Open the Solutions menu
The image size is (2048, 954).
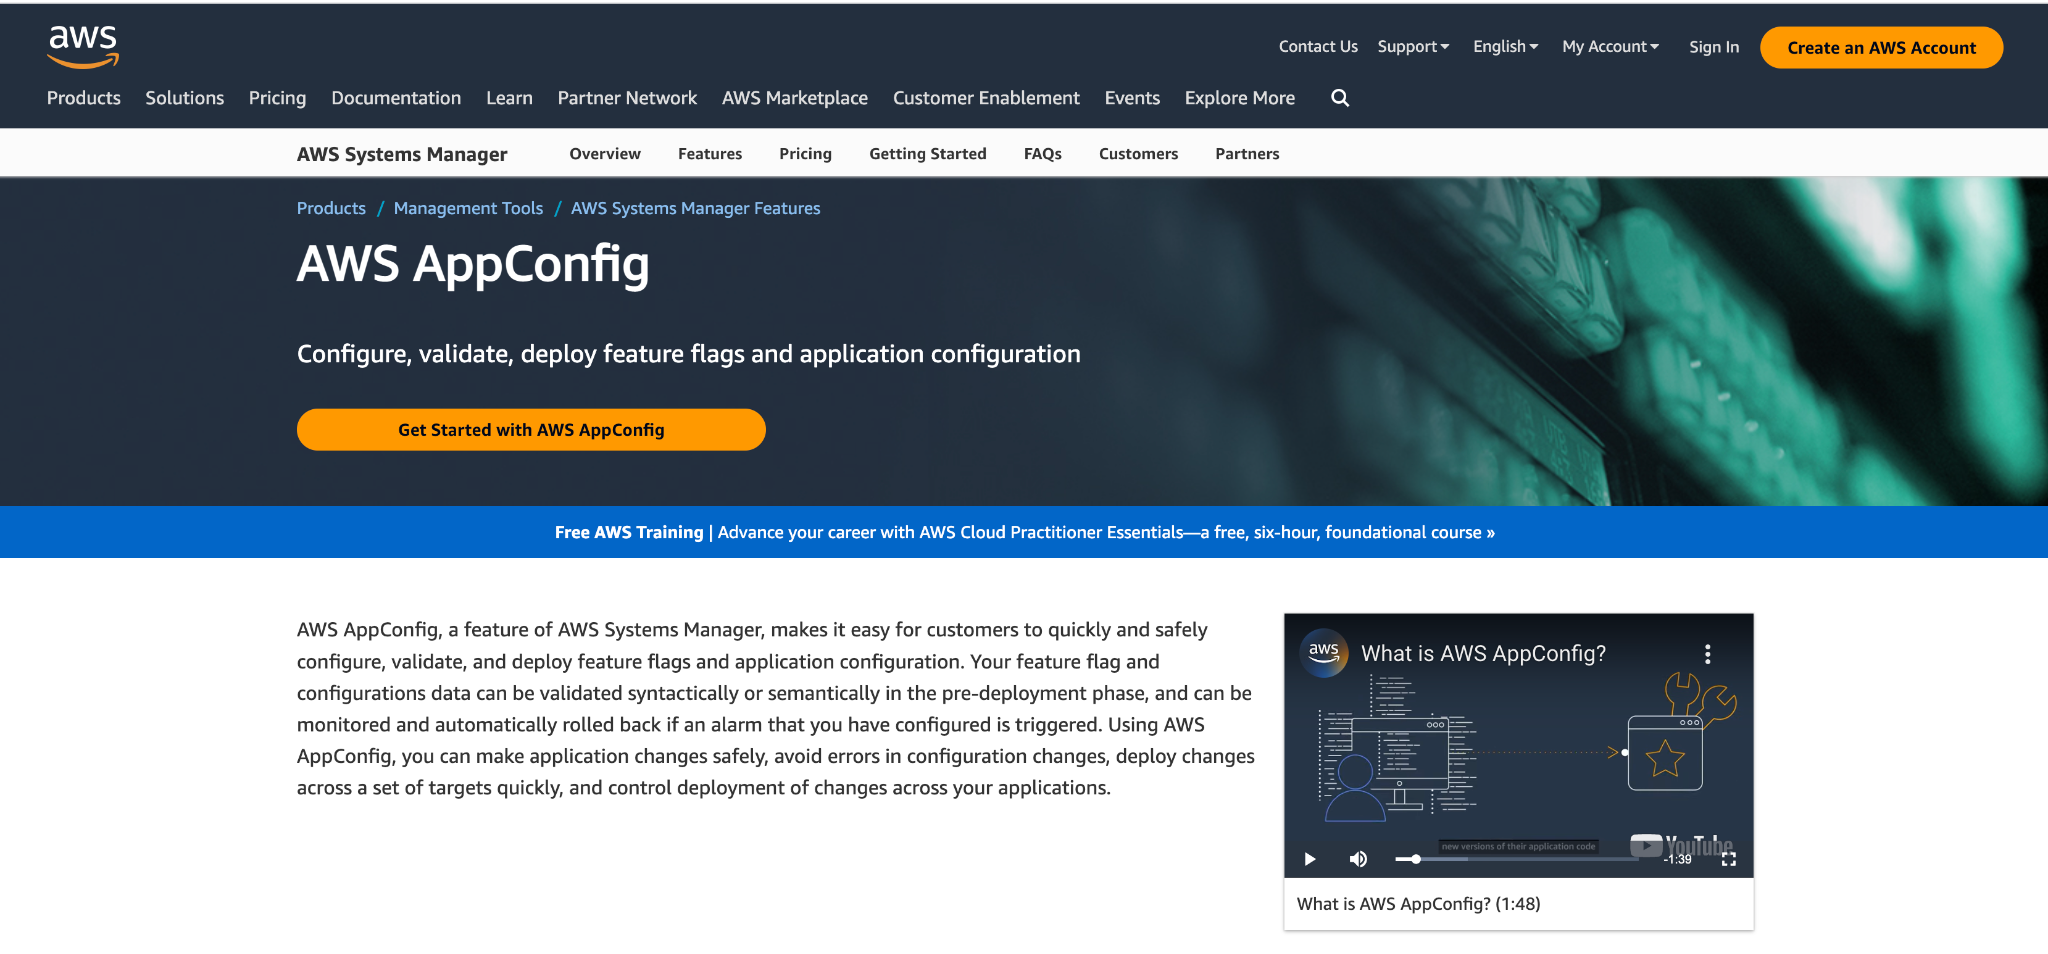click(185, 98)
